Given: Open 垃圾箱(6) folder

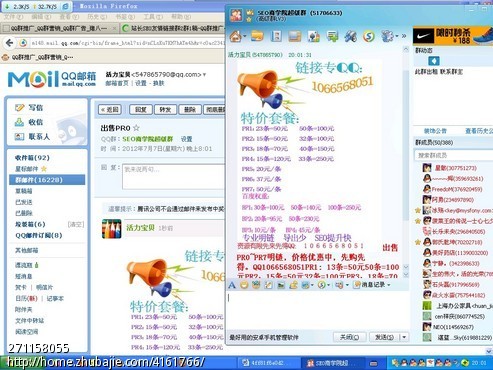Looking at the screenshot, I should click(x=30, y=224).
